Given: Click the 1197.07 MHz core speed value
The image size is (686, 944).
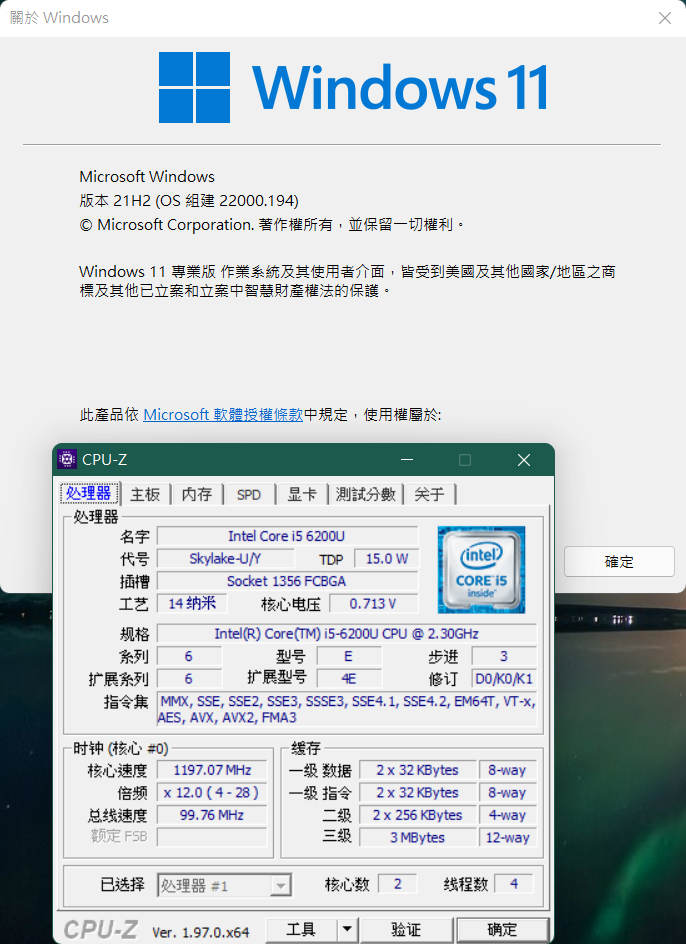Looking at the screenshot, I should click(212, 770).
